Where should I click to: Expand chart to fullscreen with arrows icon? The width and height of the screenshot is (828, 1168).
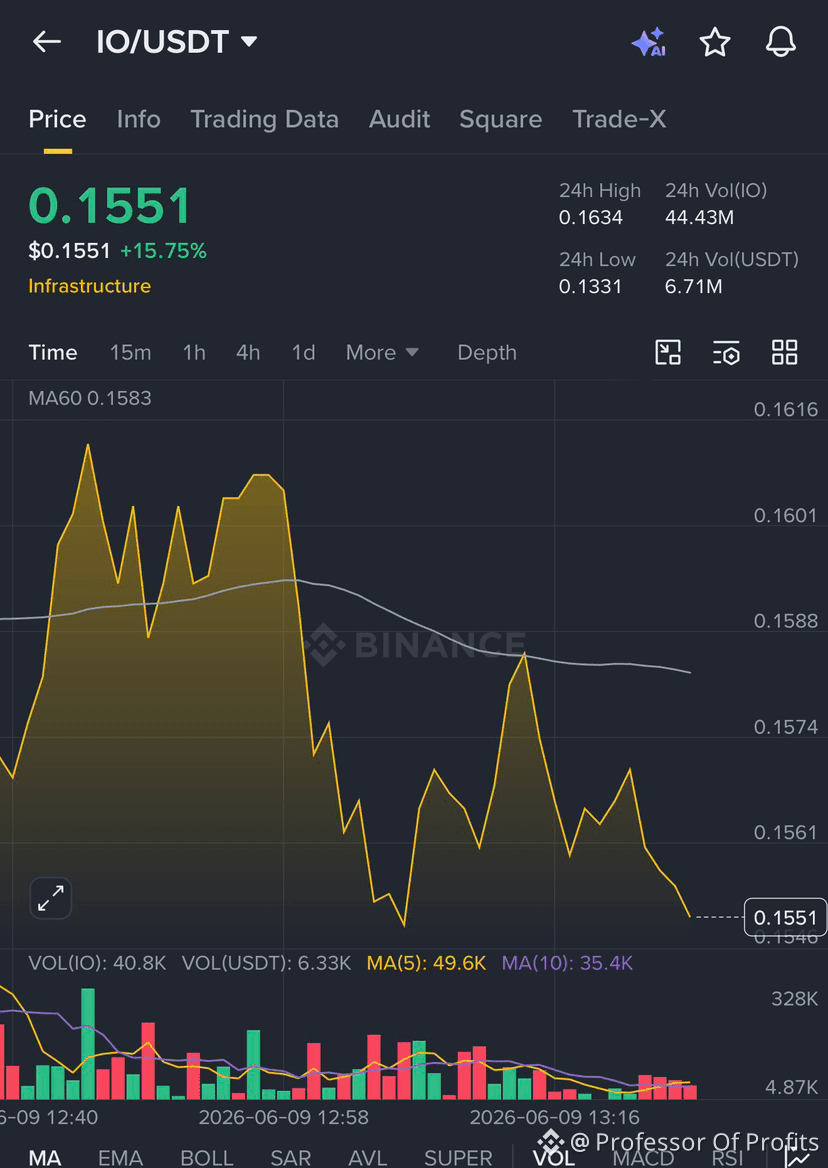point(51,898)
